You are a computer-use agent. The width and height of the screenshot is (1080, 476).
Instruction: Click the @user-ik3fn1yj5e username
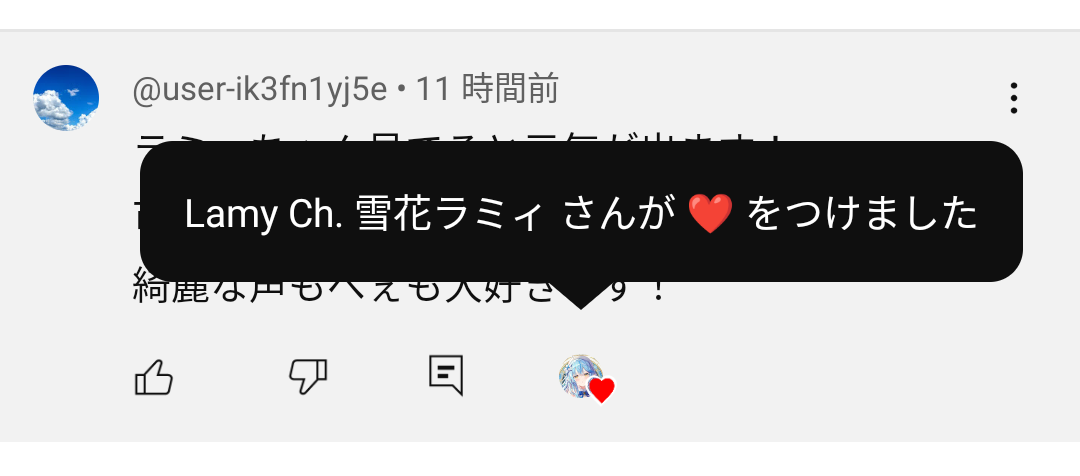260,90
